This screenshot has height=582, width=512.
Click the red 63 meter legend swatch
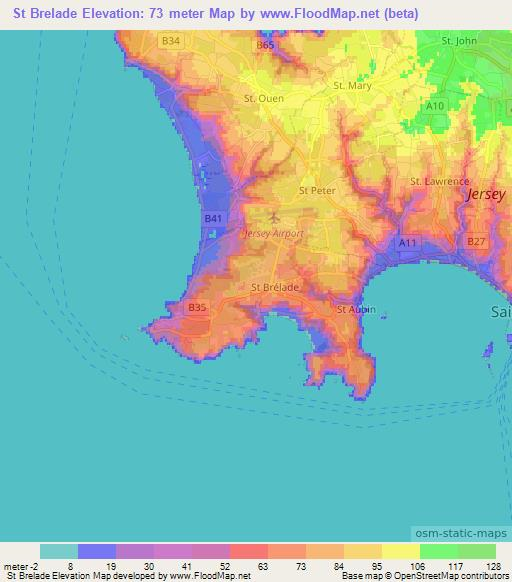click(x=249, y=551)
